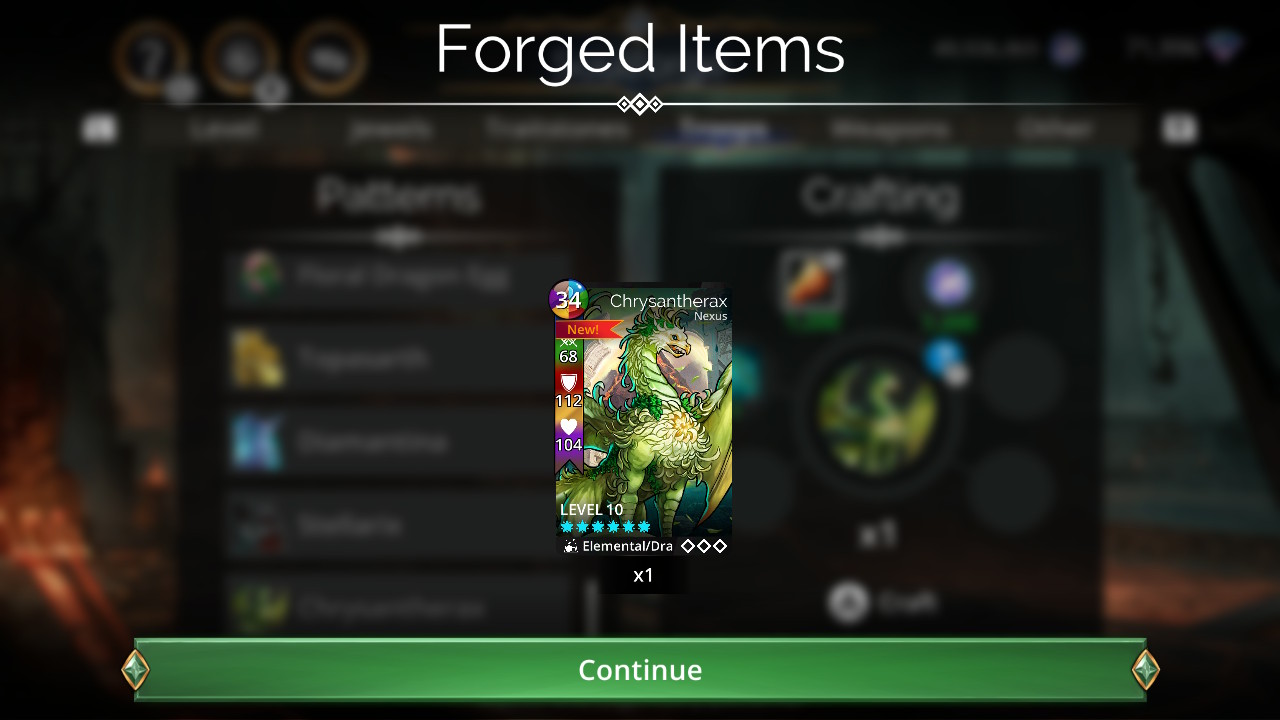Click the cyan ascension stars row
This screenshot has height=720, width=1280.
click(605, 527)
